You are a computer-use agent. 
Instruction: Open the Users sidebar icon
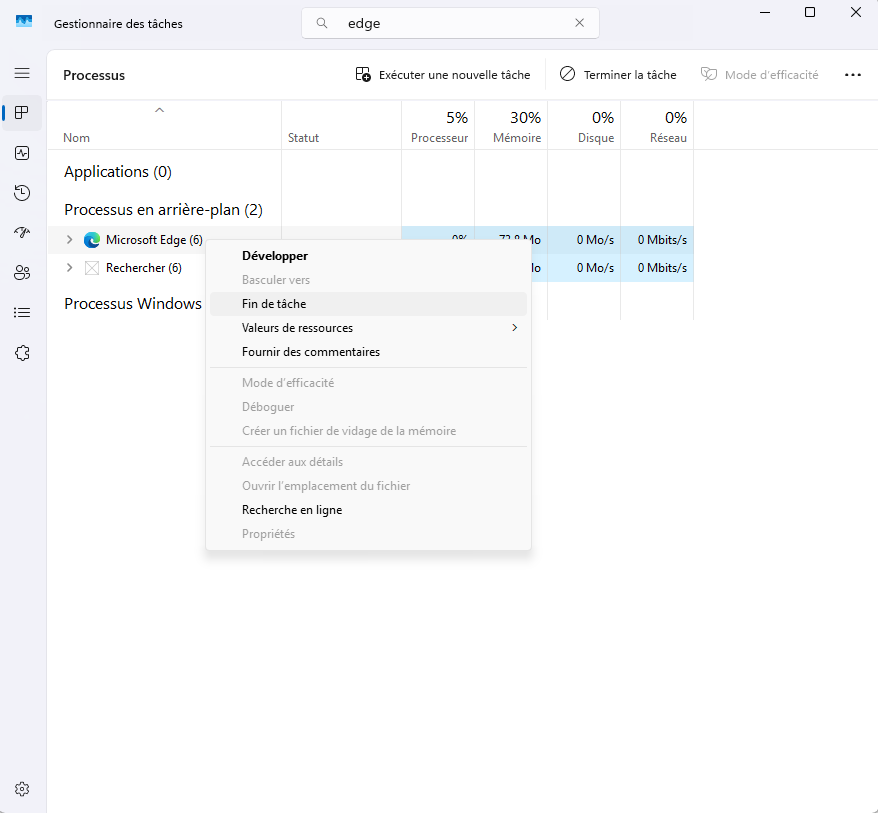click(22, 273)
